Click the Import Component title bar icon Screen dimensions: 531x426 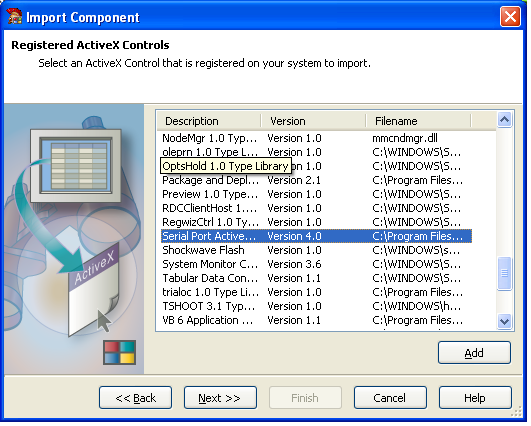[x=15, y=17]
